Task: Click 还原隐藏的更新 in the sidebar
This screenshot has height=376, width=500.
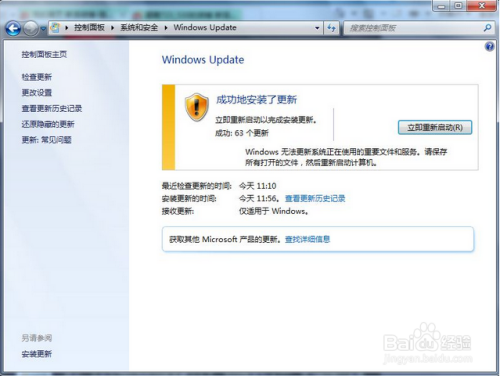Action: click(x=48, y=124)
